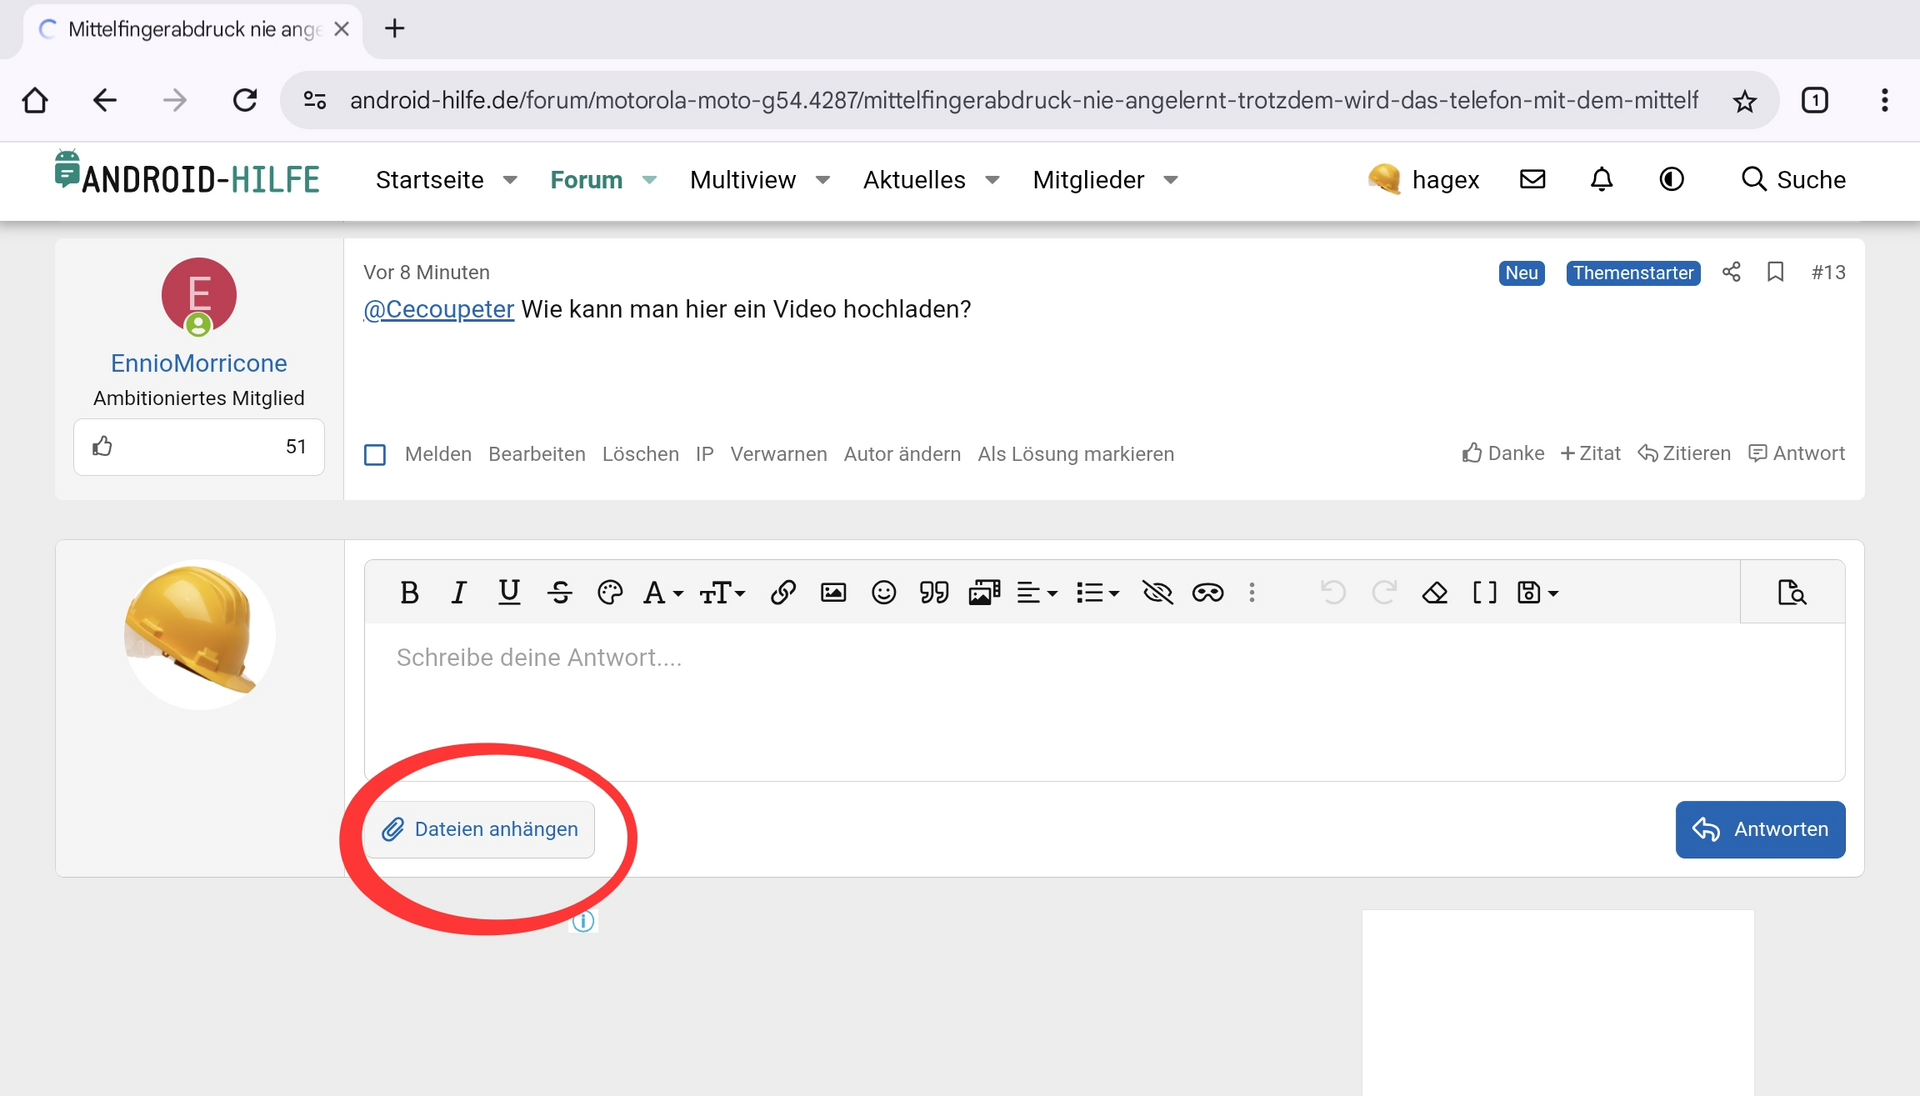This screenshot has width=1920, height=1096.
Task: Expand the list options dropdown
Action: (x=1097, y=593)
